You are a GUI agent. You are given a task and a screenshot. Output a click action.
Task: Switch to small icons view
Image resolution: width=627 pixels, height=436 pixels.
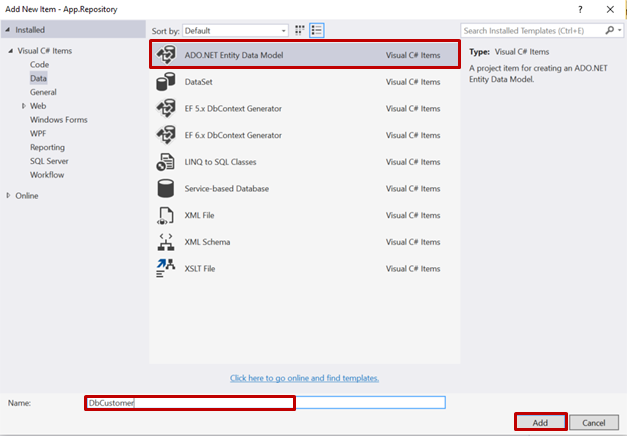300,30
